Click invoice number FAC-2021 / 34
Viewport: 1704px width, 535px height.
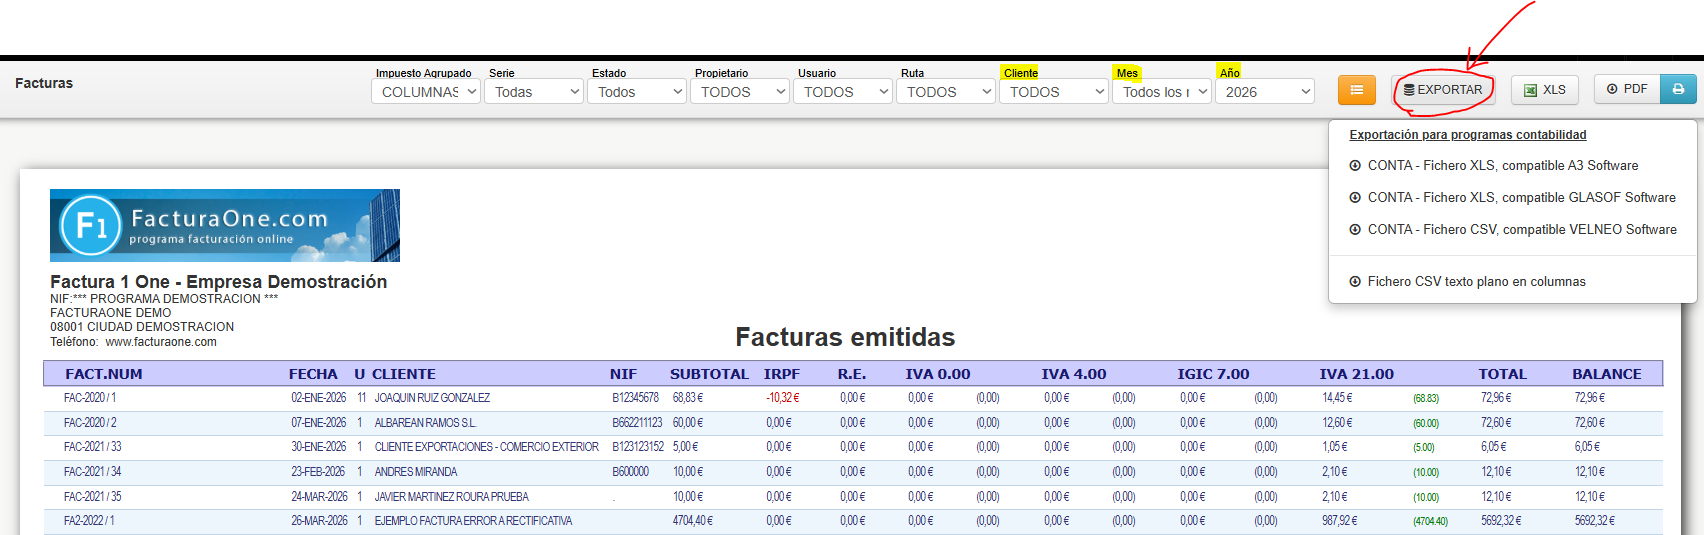coord(93,472)
